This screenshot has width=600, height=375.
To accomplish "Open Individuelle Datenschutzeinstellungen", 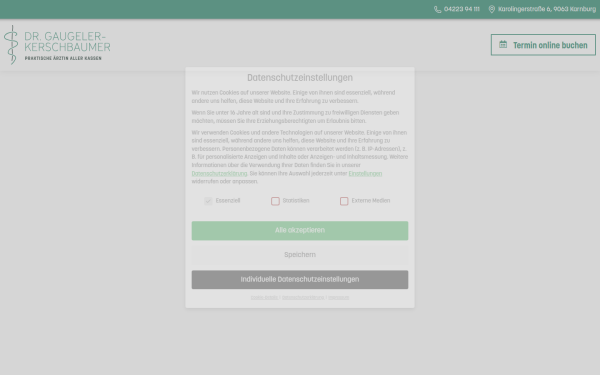I will 300,279.
